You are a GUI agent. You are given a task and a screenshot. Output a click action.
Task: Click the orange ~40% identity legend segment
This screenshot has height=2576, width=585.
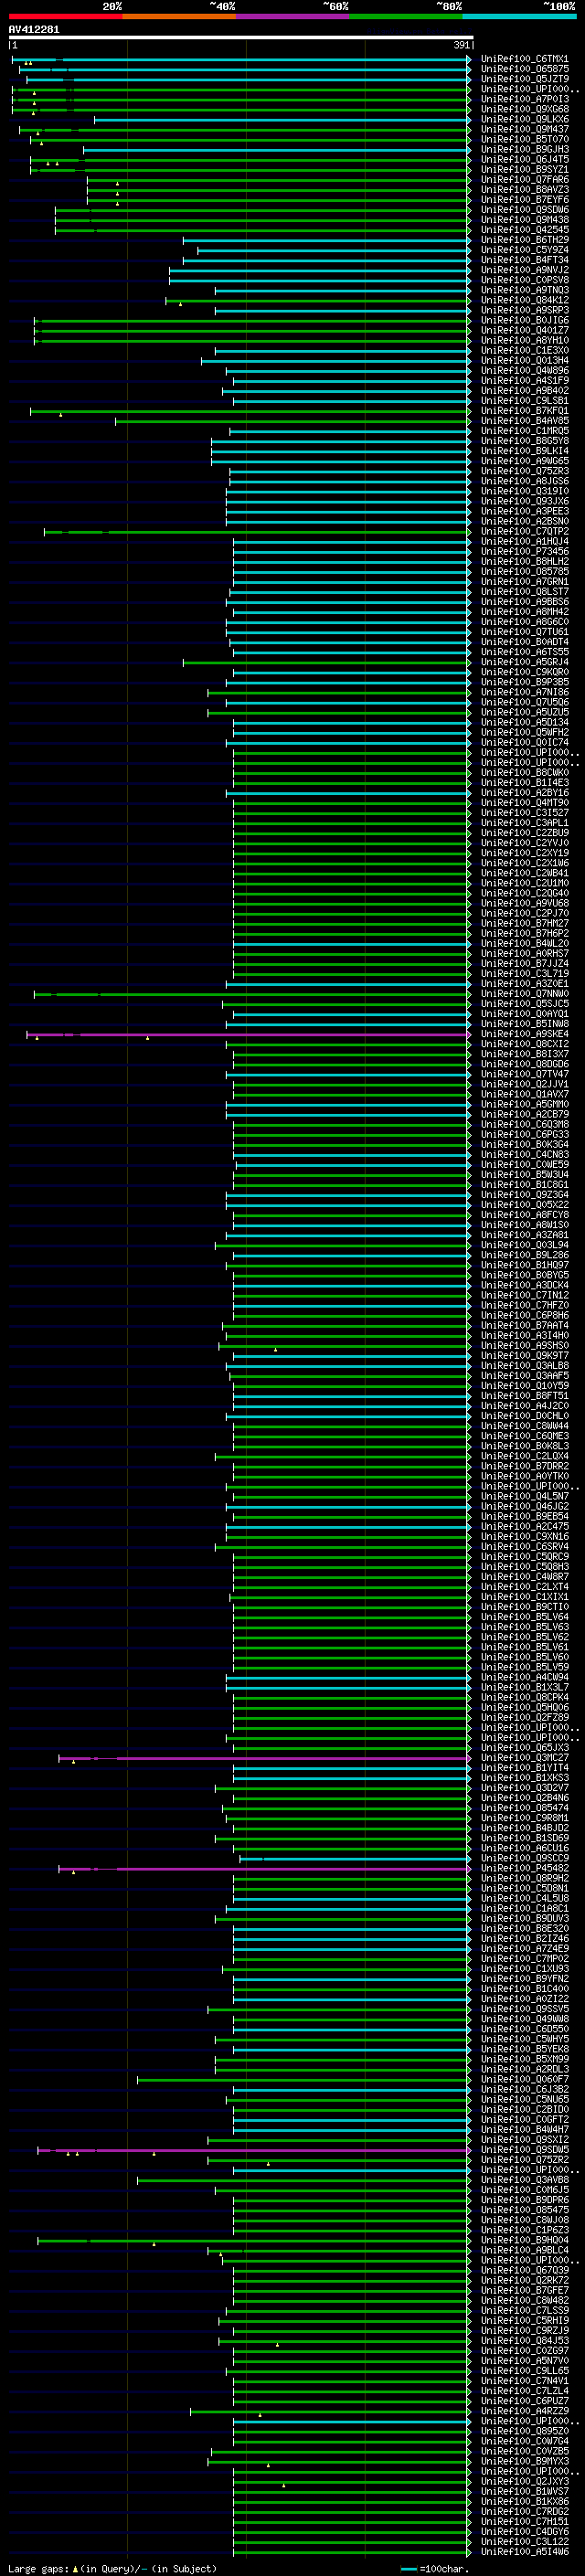pos(179,16)
